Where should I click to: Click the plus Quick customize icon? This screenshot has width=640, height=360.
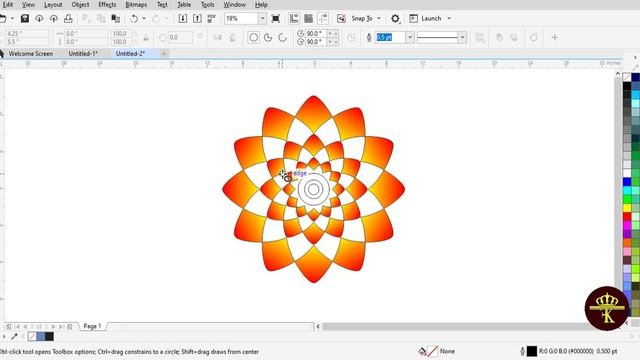[x=555, y=38]
